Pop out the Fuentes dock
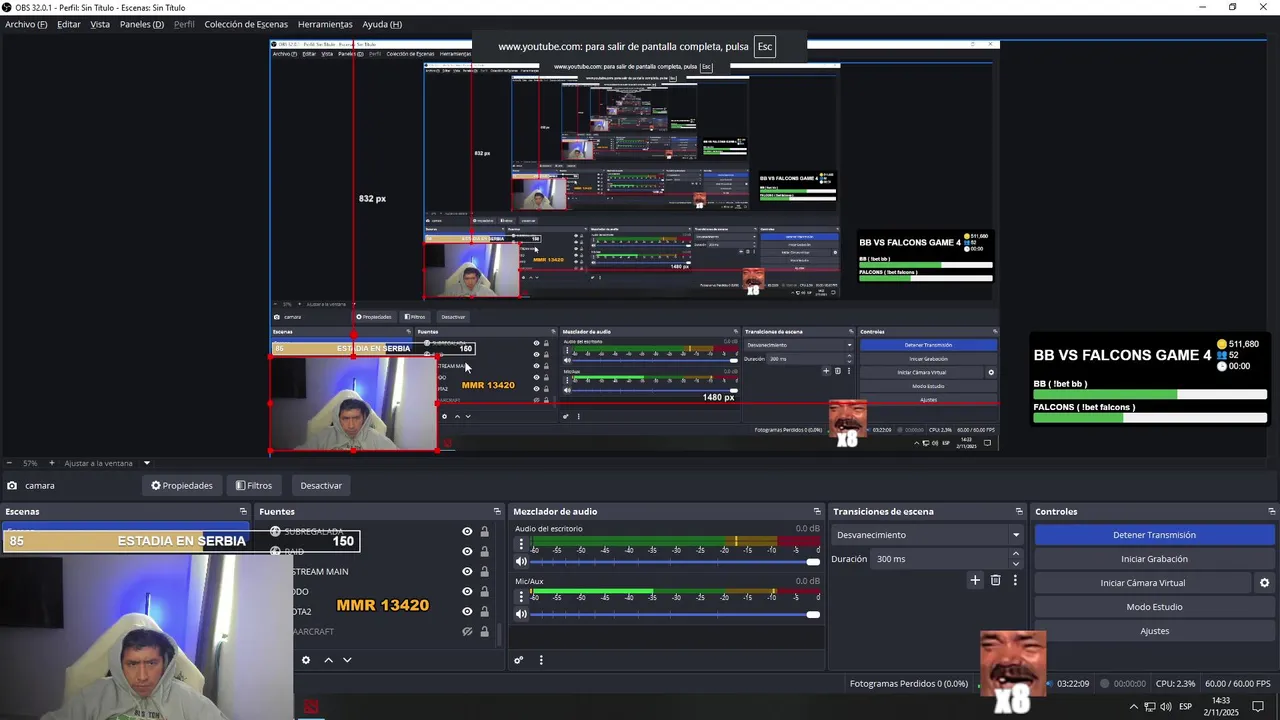 pyautogui.click(x=497, y=511)
